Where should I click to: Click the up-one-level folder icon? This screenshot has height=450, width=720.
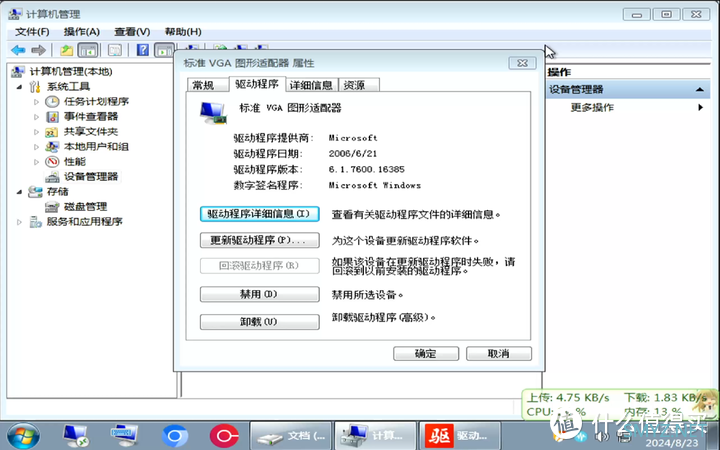(67, 50)
